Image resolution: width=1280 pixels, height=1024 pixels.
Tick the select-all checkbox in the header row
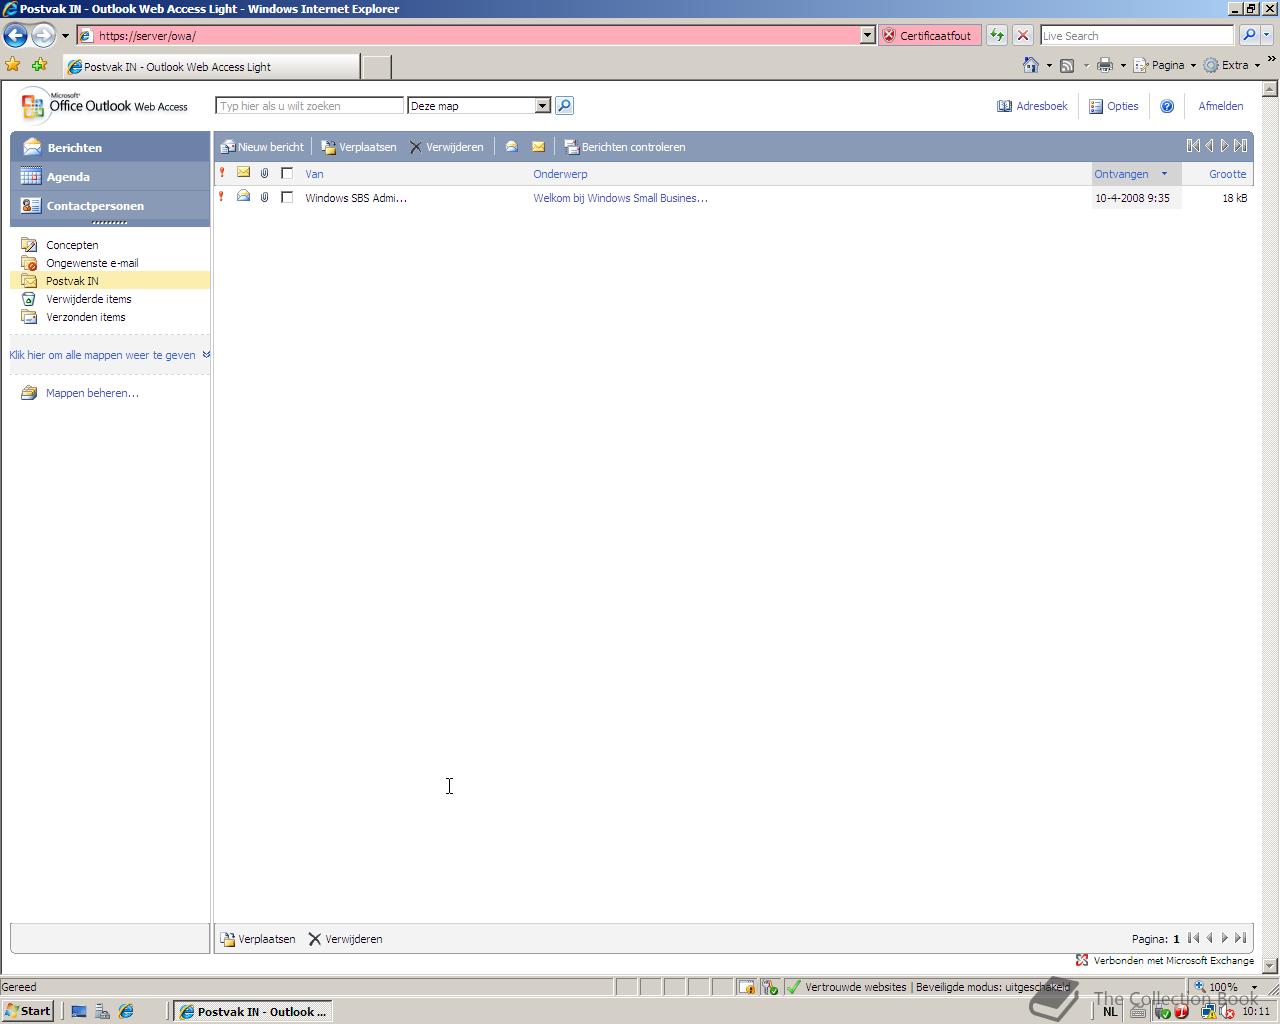coord(287,173)
